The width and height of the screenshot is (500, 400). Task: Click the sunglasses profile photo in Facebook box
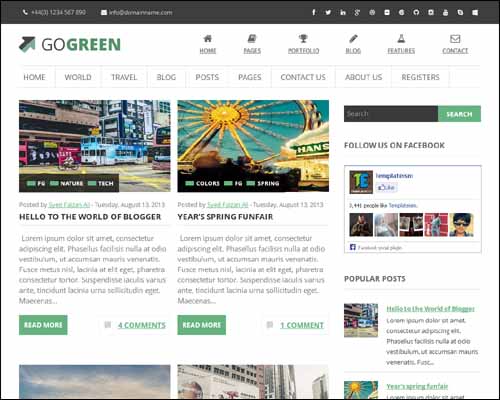coord(461,225)
